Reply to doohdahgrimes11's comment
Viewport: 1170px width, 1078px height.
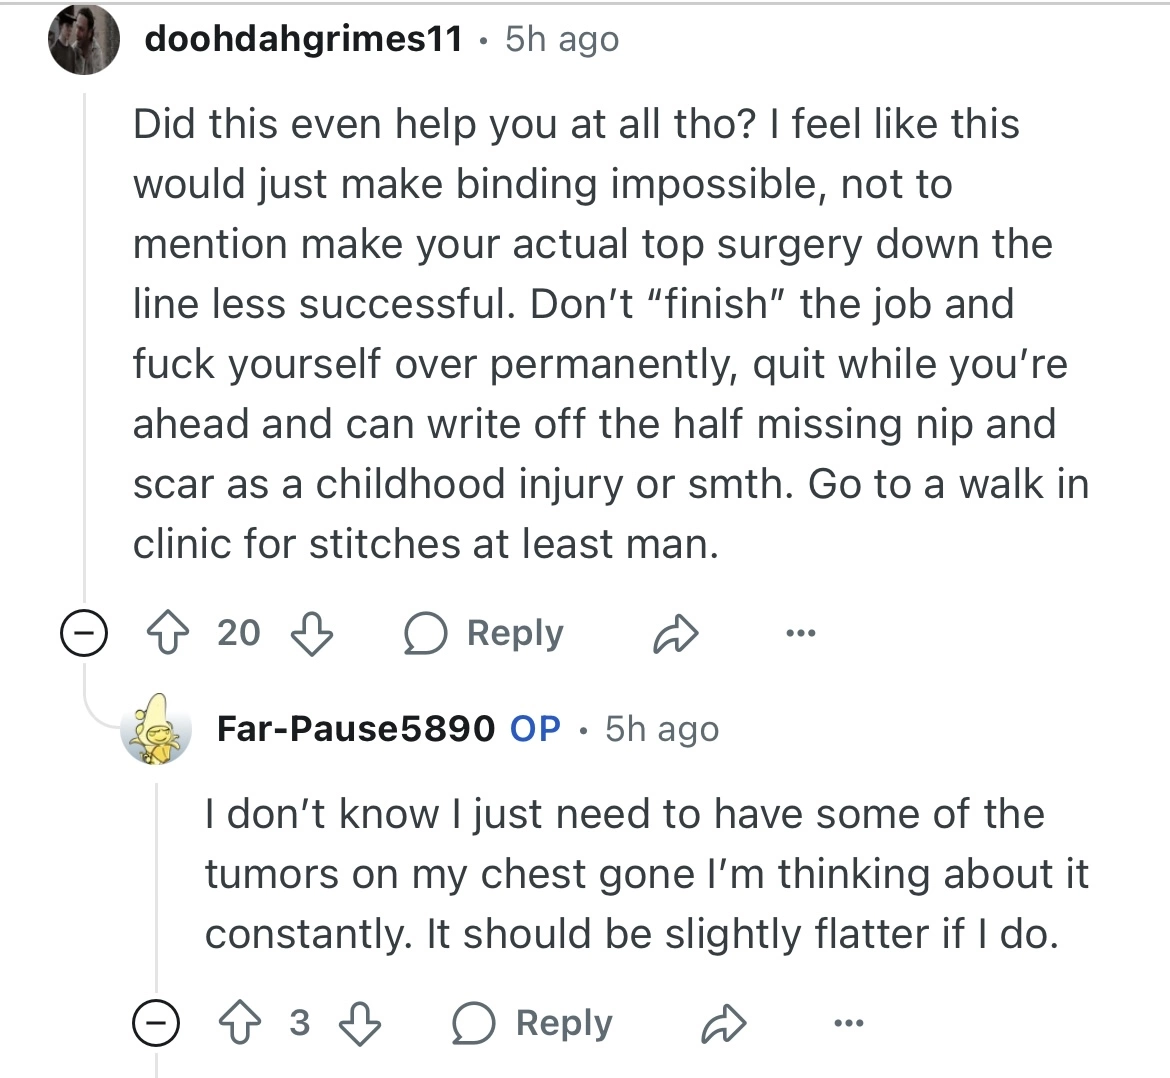[x=484, y=634]
